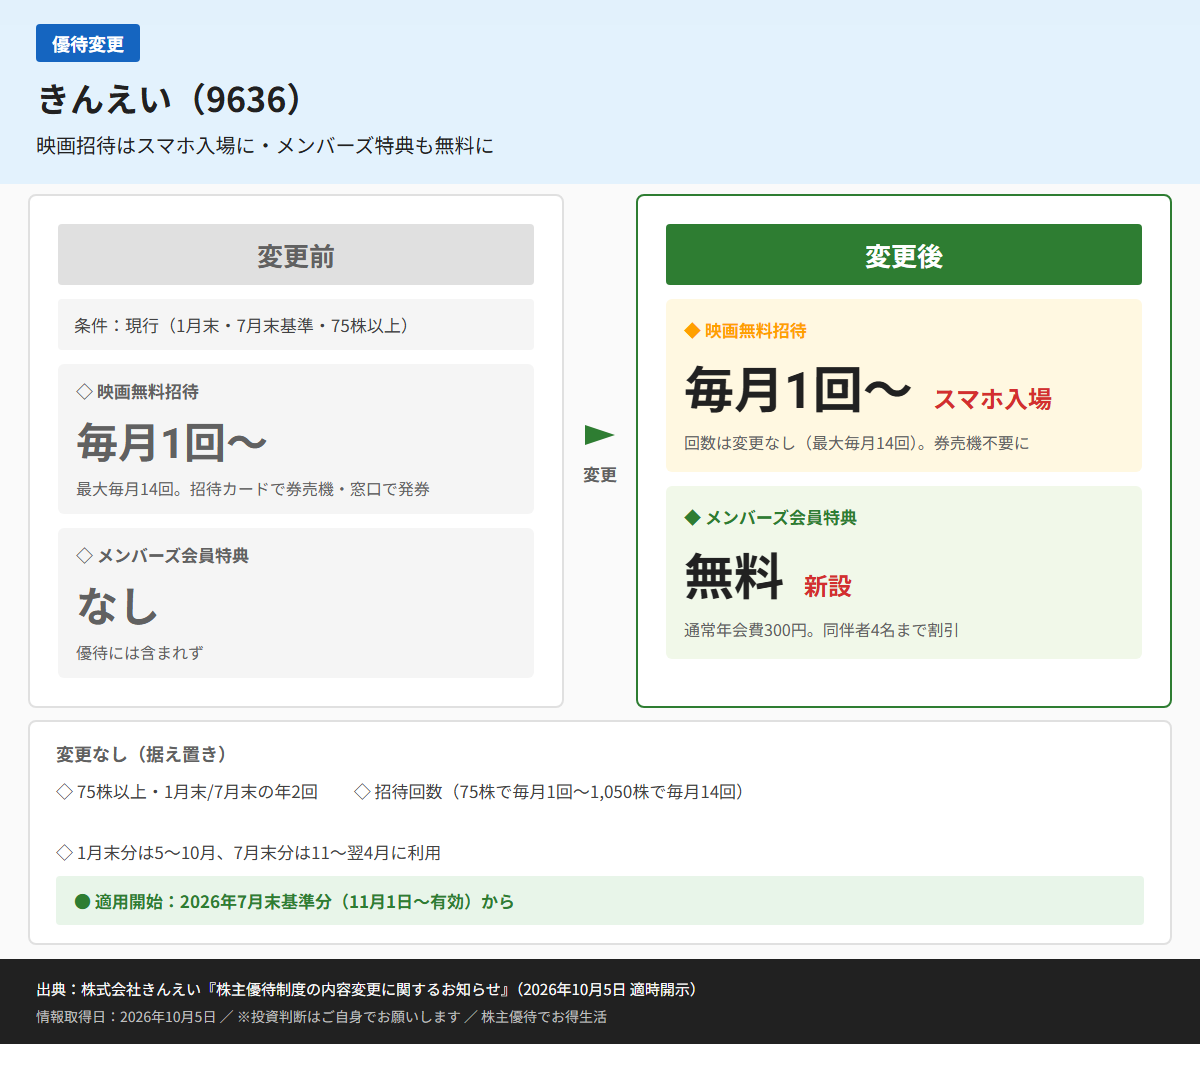The image size is (1200, 1068).
Task: Select the 招待回数（75株で毎月1回〜1,050株で毎月14回） text
Action: pos(560,792)
